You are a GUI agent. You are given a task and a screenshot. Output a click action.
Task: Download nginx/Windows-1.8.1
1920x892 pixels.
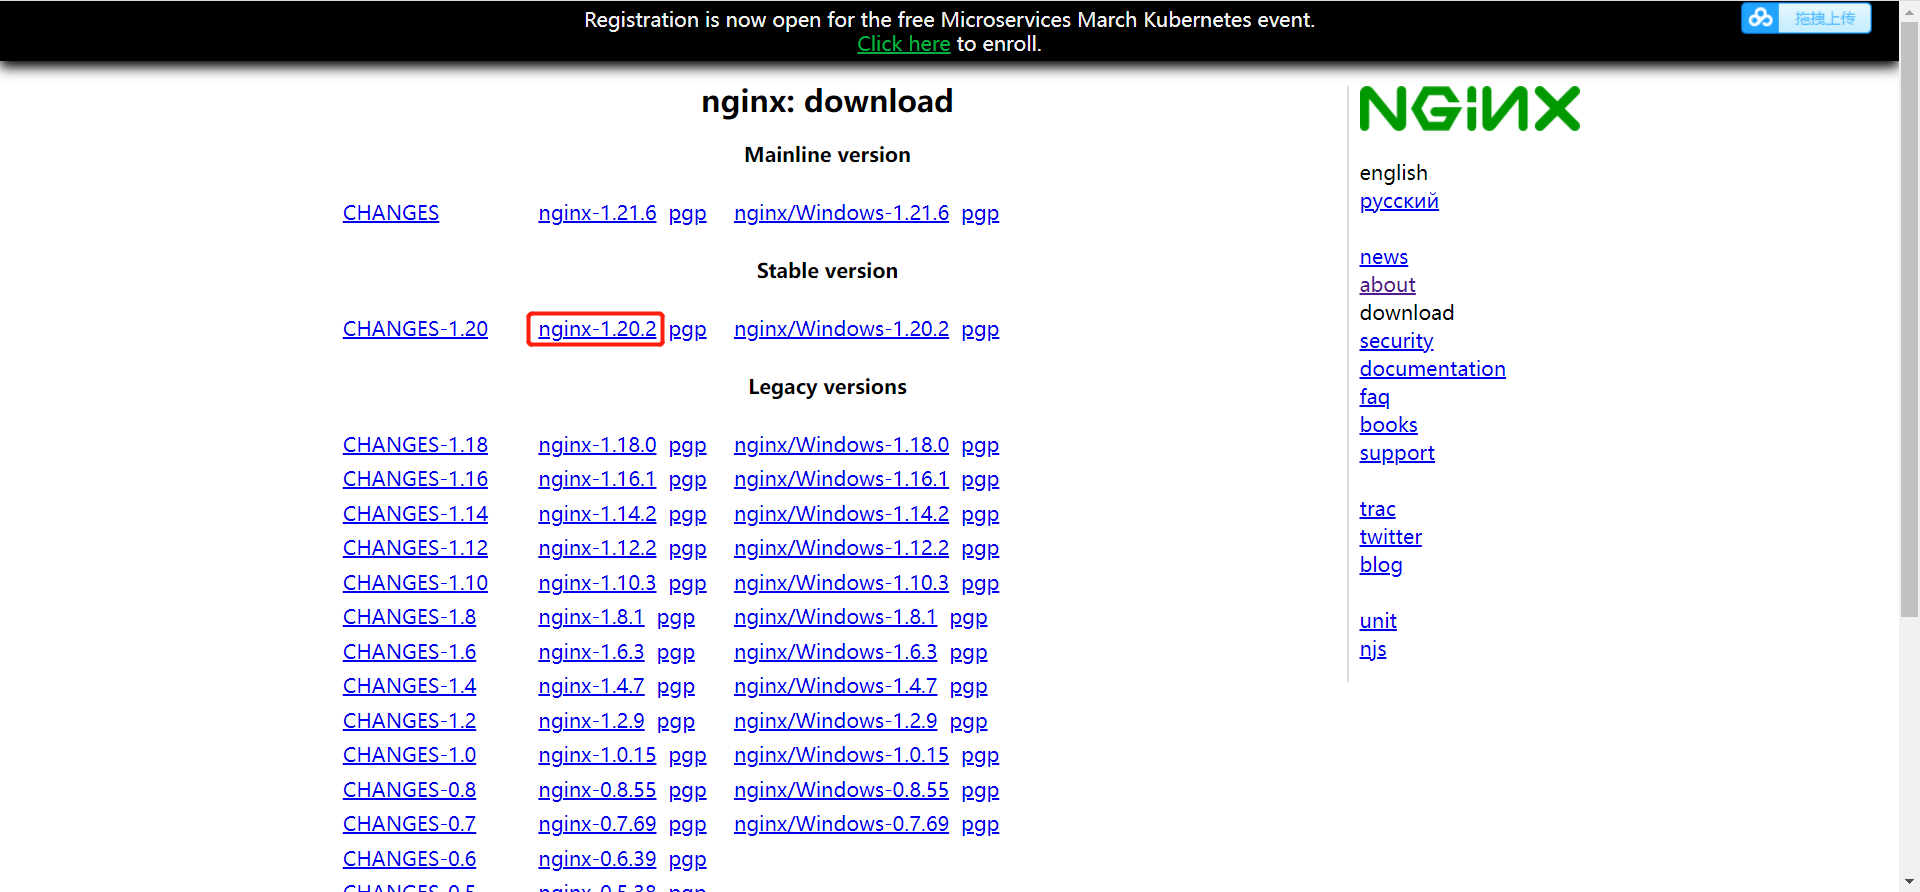click(835, 617)
